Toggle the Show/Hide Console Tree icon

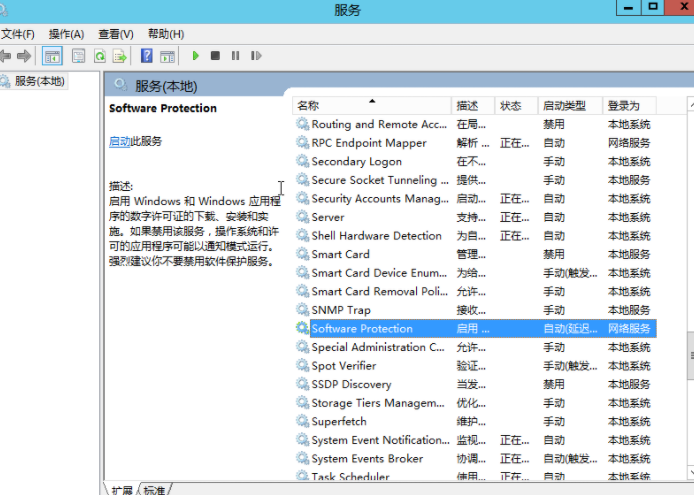pos(52,56)
